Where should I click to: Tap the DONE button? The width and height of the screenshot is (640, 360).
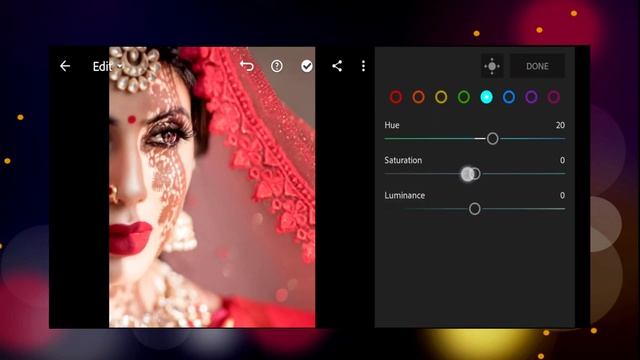click(537, 66)
